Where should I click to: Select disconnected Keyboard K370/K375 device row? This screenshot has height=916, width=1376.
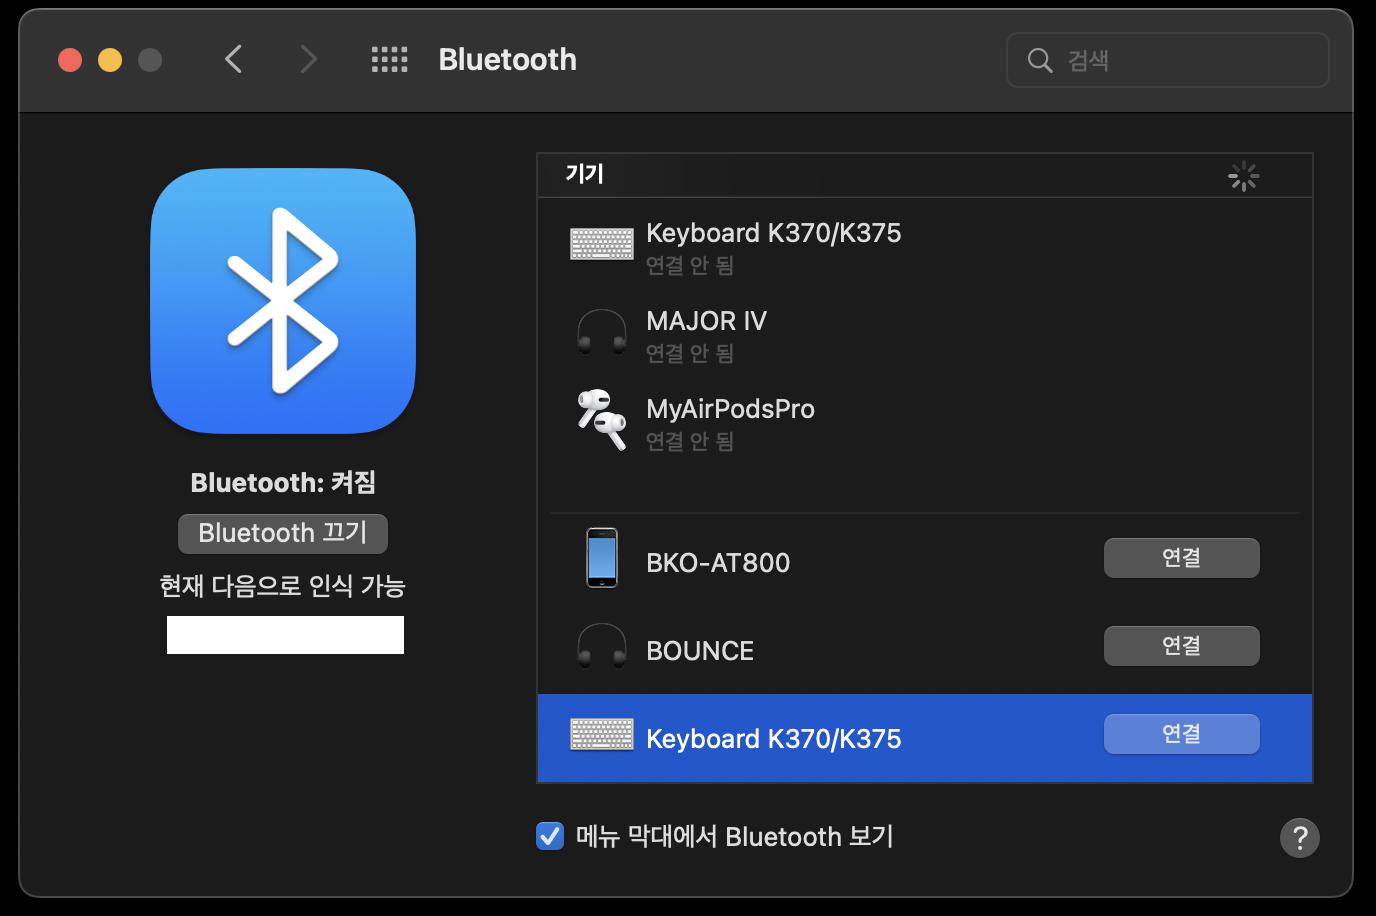tap(925, 246)
